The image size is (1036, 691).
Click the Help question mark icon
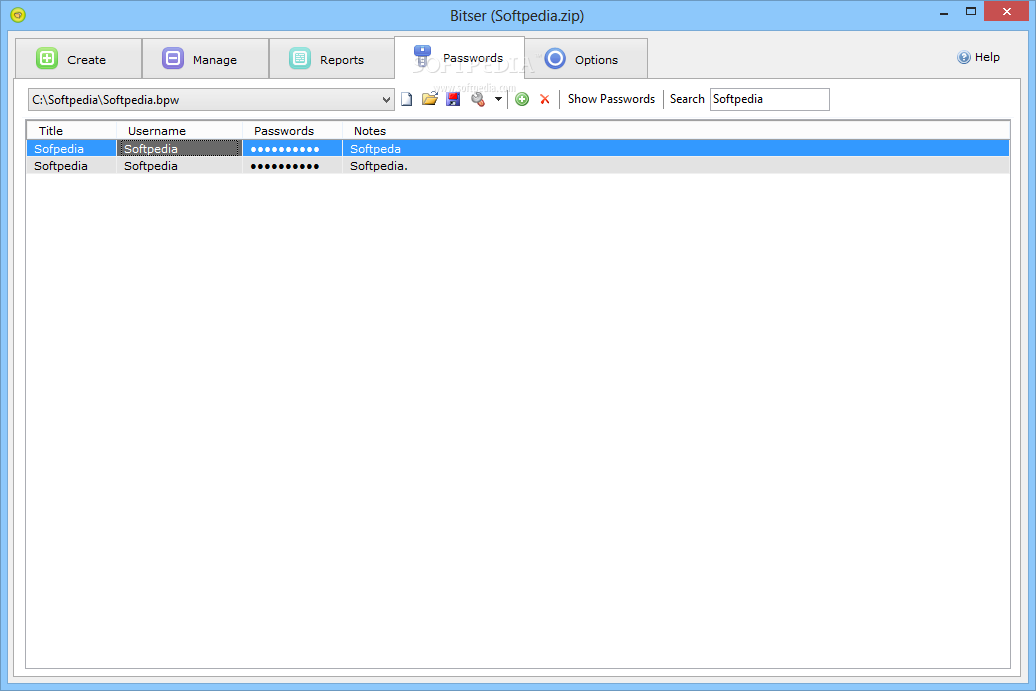tap(964, 57)
